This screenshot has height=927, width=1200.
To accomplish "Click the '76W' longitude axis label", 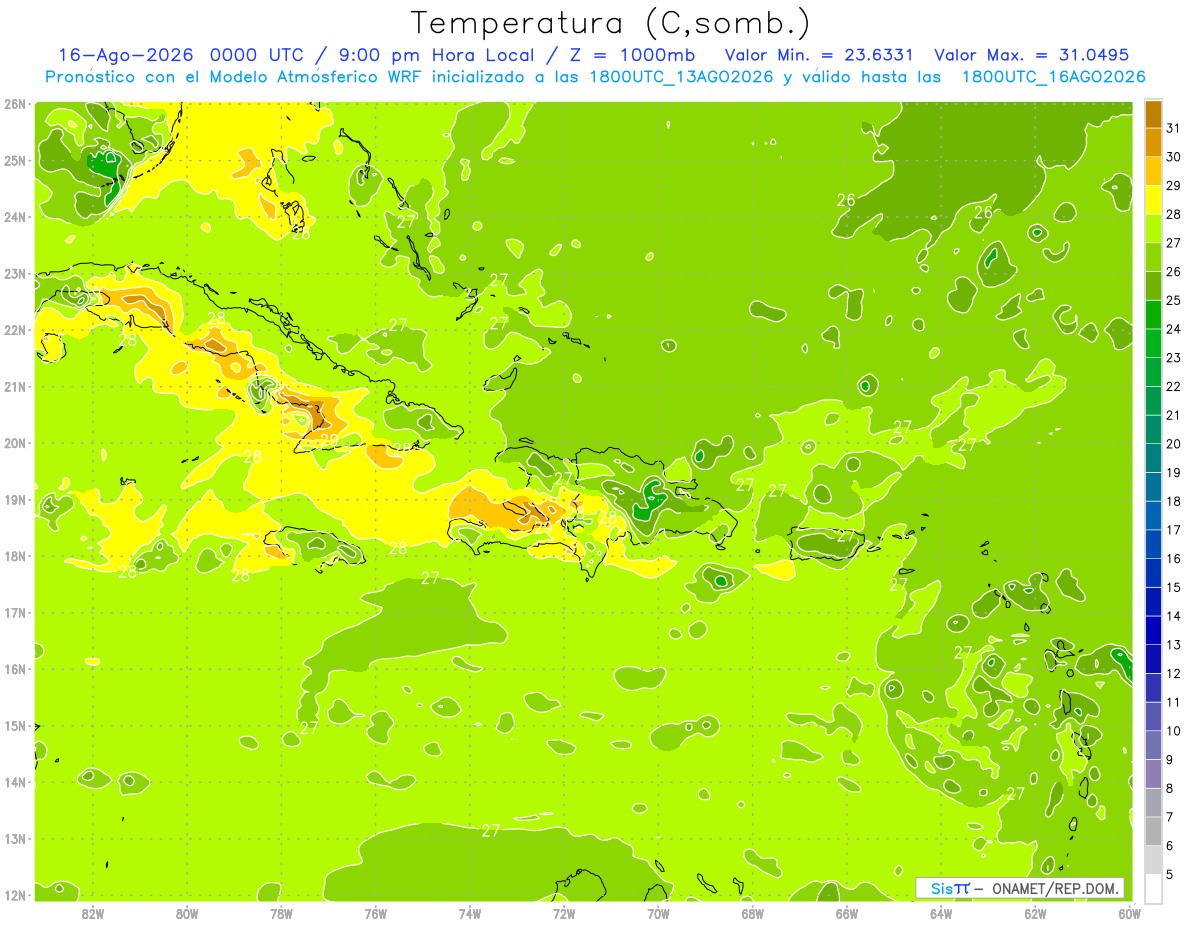I will pyautogui.click(x=376, y=913).
